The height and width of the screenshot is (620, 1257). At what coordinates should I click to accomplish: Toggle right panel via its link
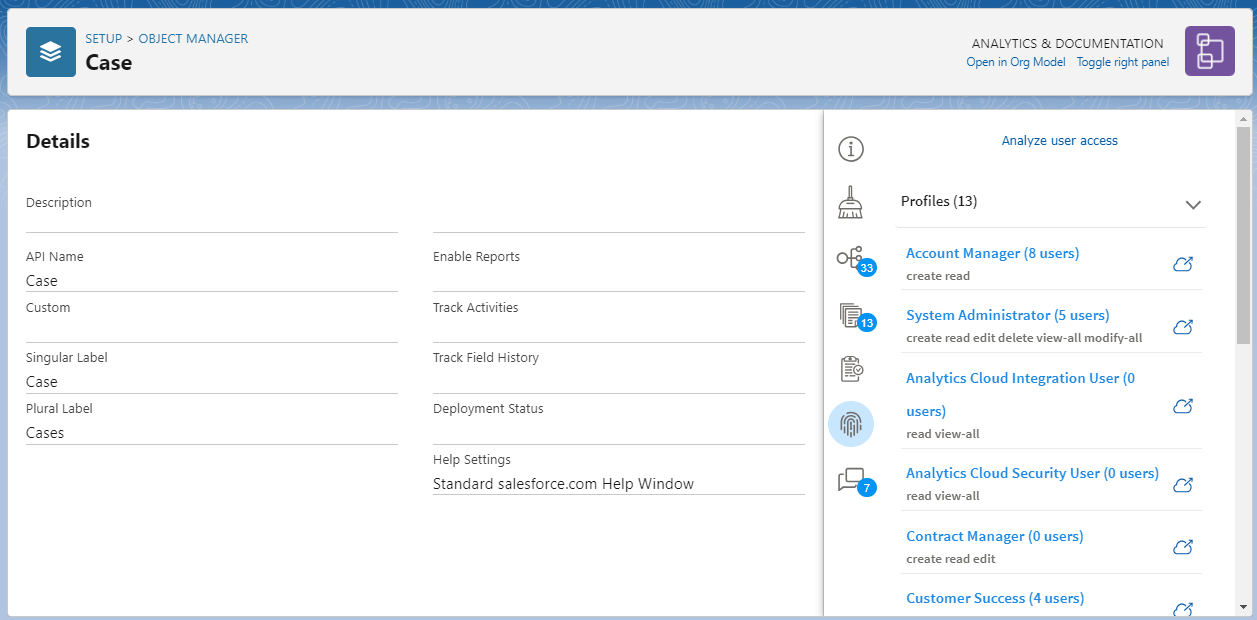point(1122,61)
